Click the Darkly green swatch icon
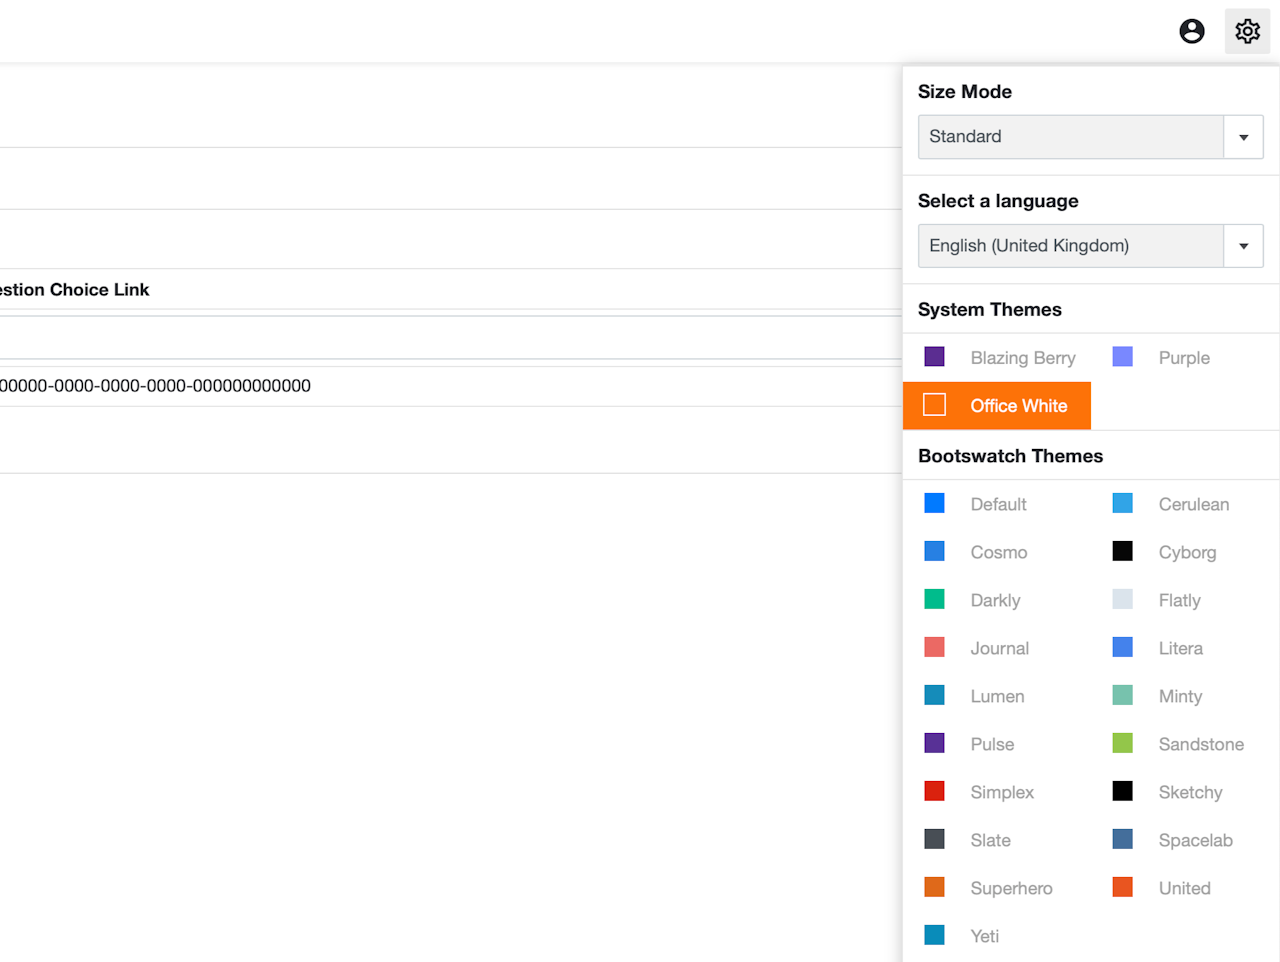The image size is (1280, 962). pos(934,599)
